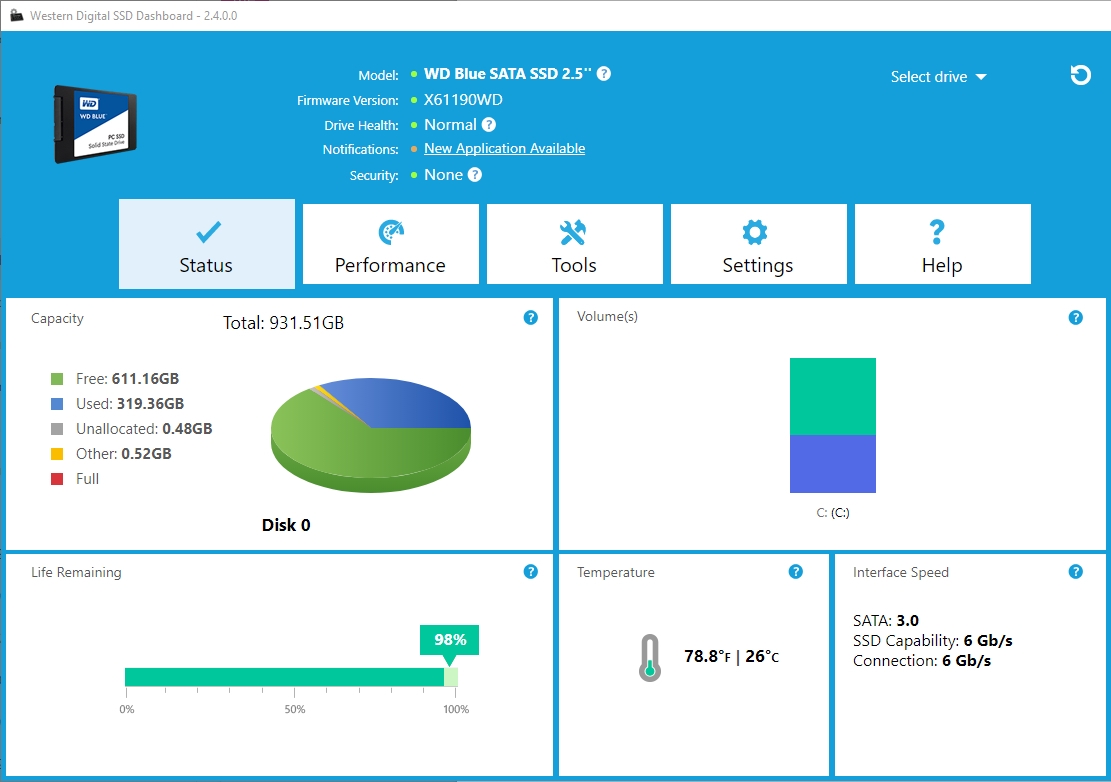Viewport: 1111px width, 782px height.
Task: Open the Select drive dropdown
Action: click(936, 76)
